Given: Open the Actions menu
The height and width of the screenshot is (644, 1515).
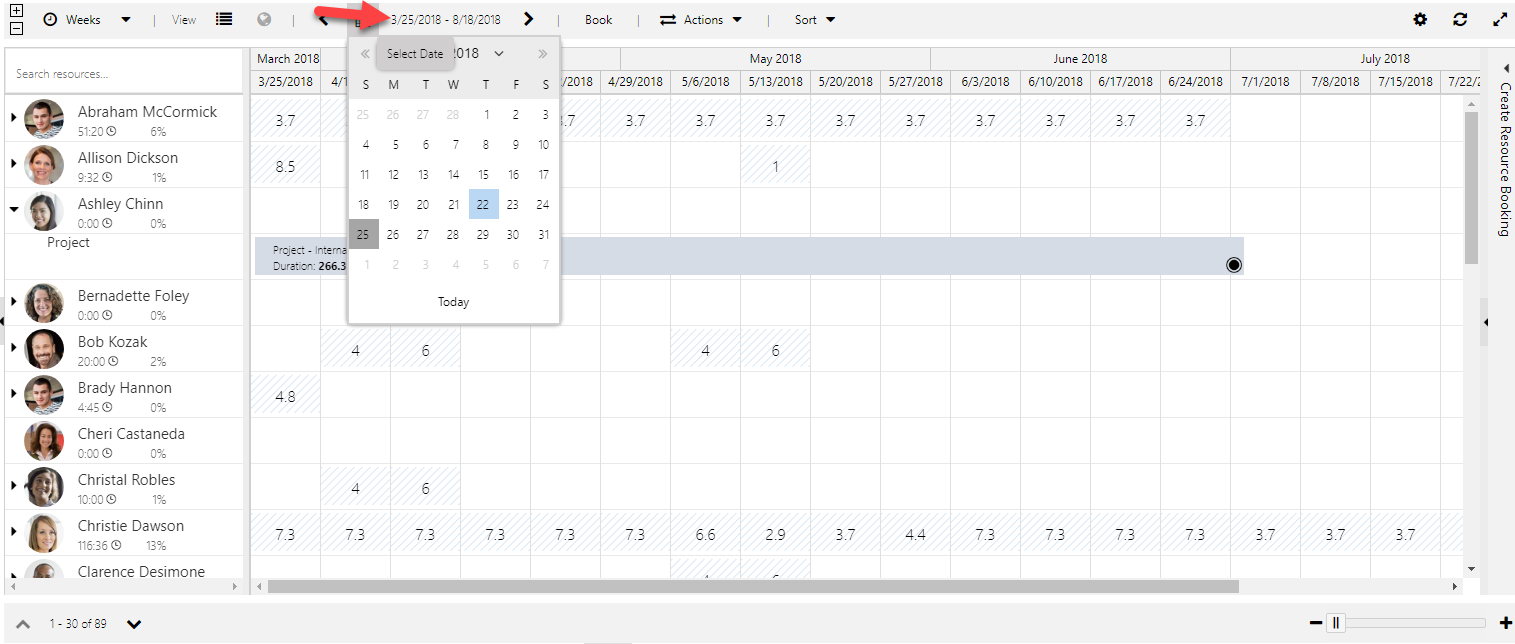Looking at the screenshot, I should pyautogui.click(x=701, y=19).
